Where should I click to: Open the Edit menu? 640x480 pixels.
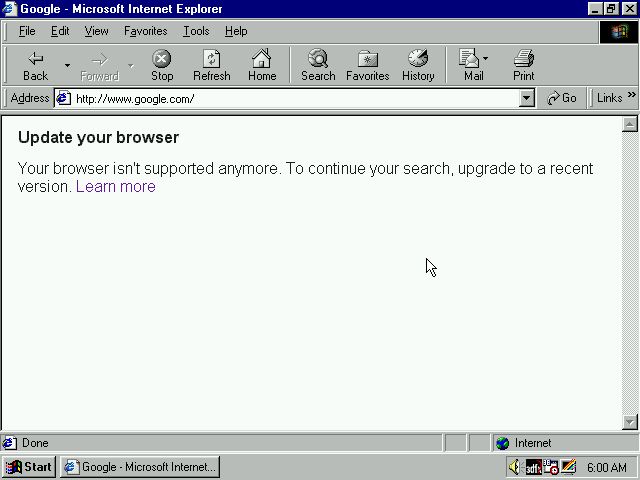click(x=60, y=31)
